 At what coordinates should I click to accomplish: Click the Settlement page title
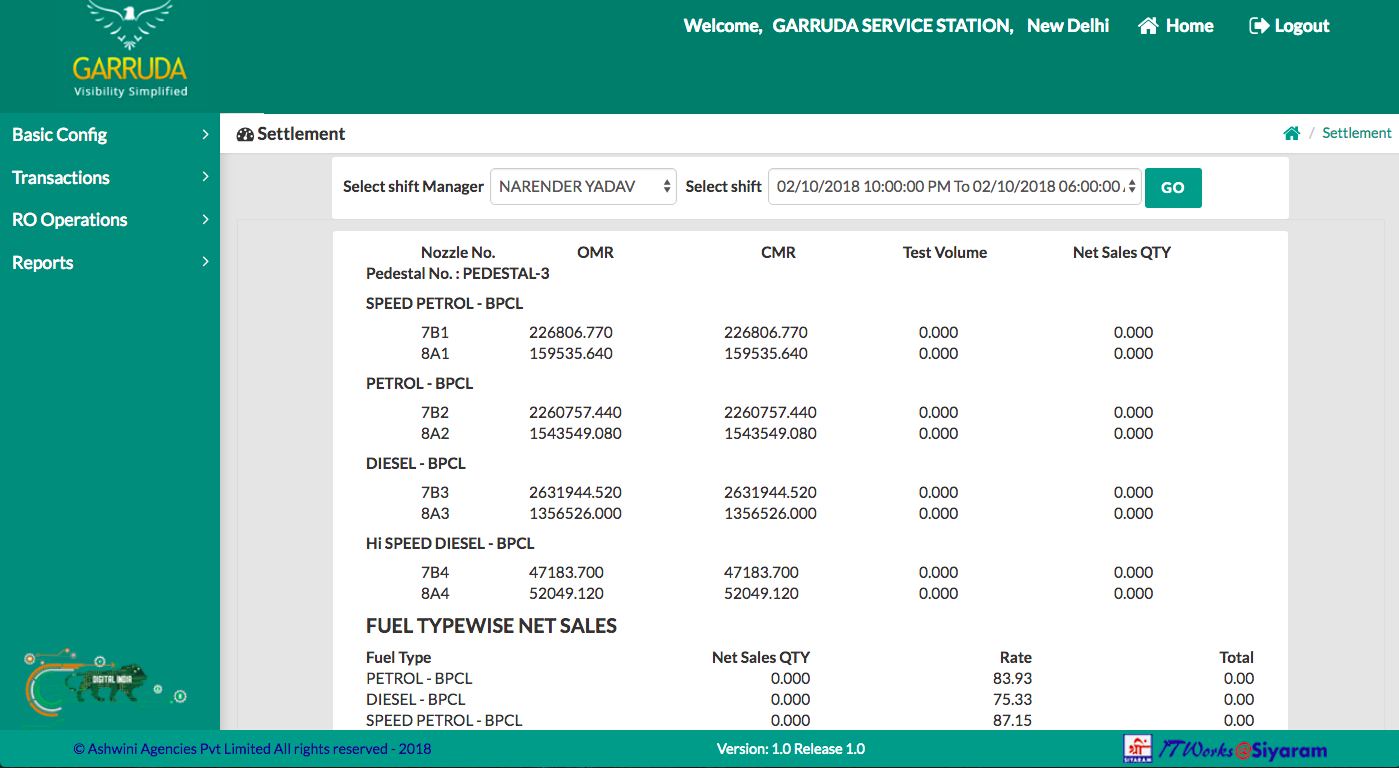pyautogui.click(x=301, y=134)
